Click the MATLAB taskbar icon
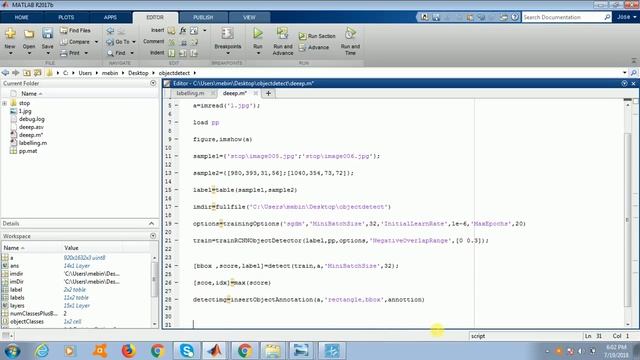Screen dimensions: 640x360 pyautogui.click(x=215, y=351)
